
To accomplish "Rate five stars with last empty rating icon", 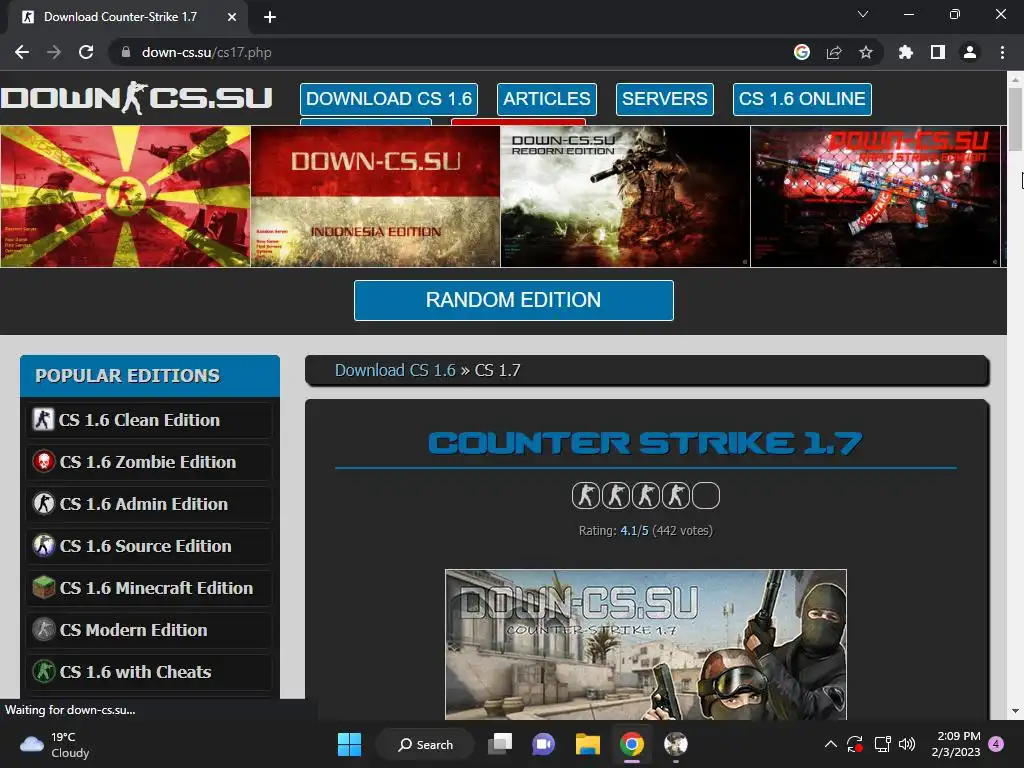I will click(706, 496).
